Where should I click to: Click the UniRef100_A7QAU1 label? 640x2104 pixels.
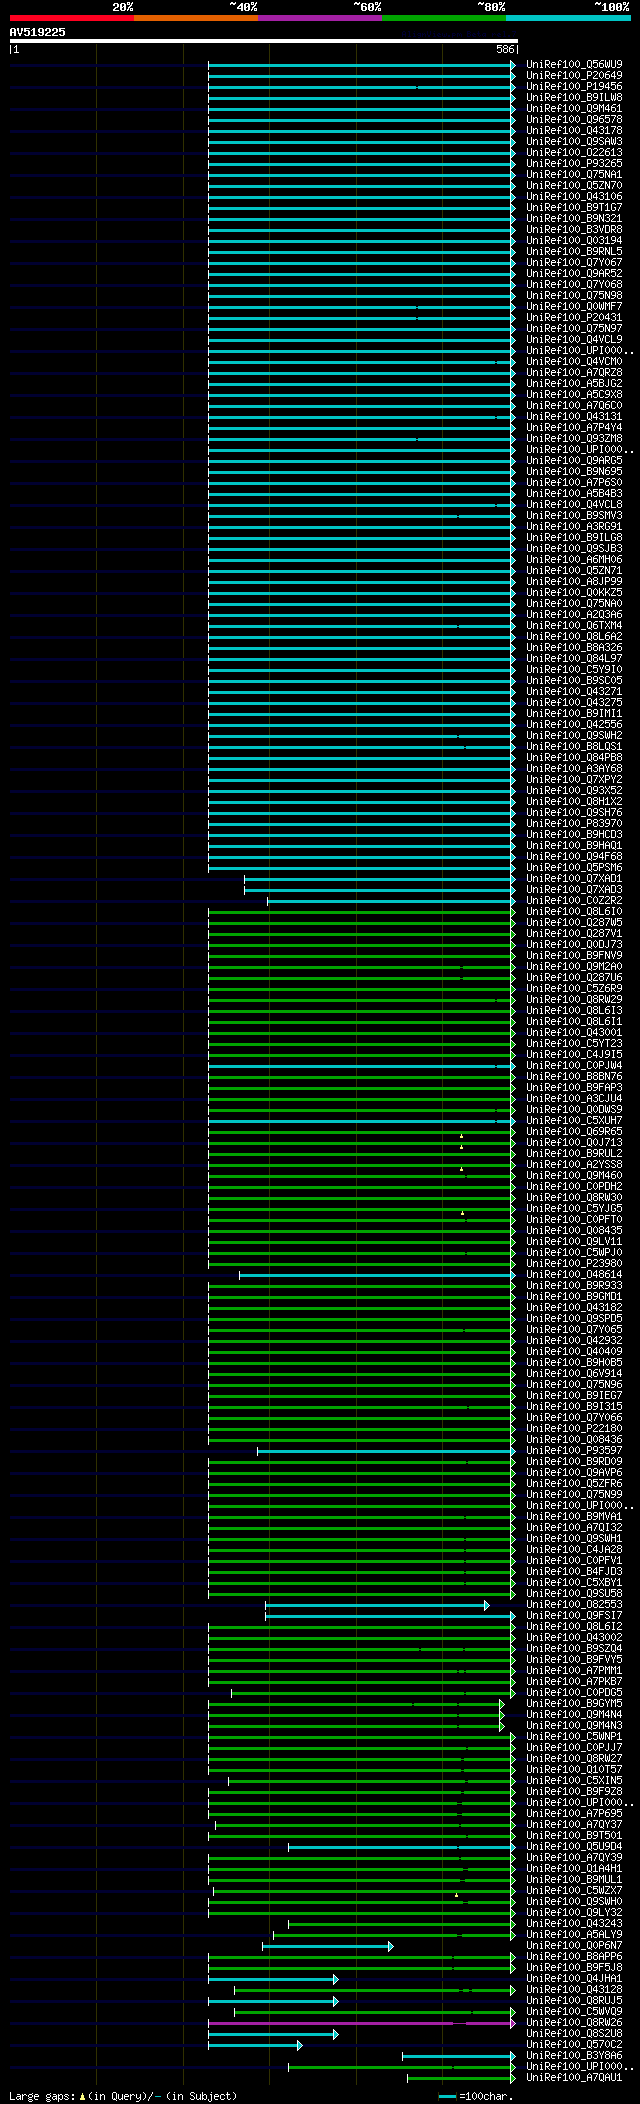[x=574, y=2077]
